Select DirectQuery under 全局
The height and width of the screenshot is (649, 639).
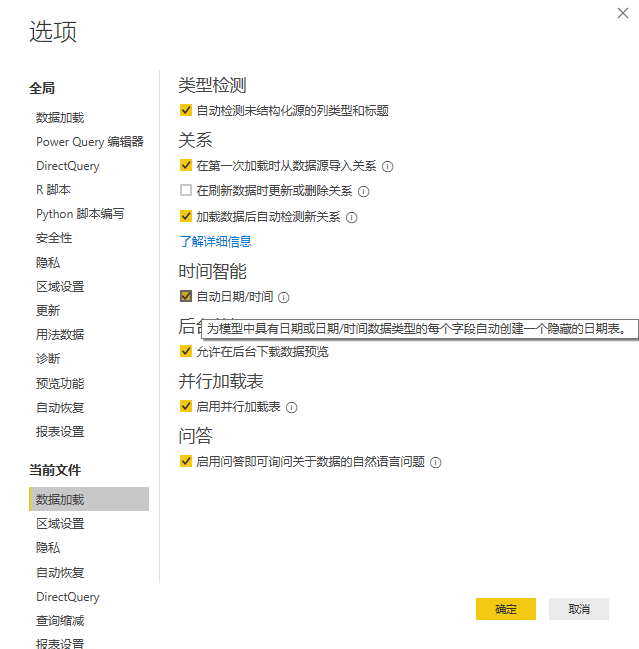68,166
